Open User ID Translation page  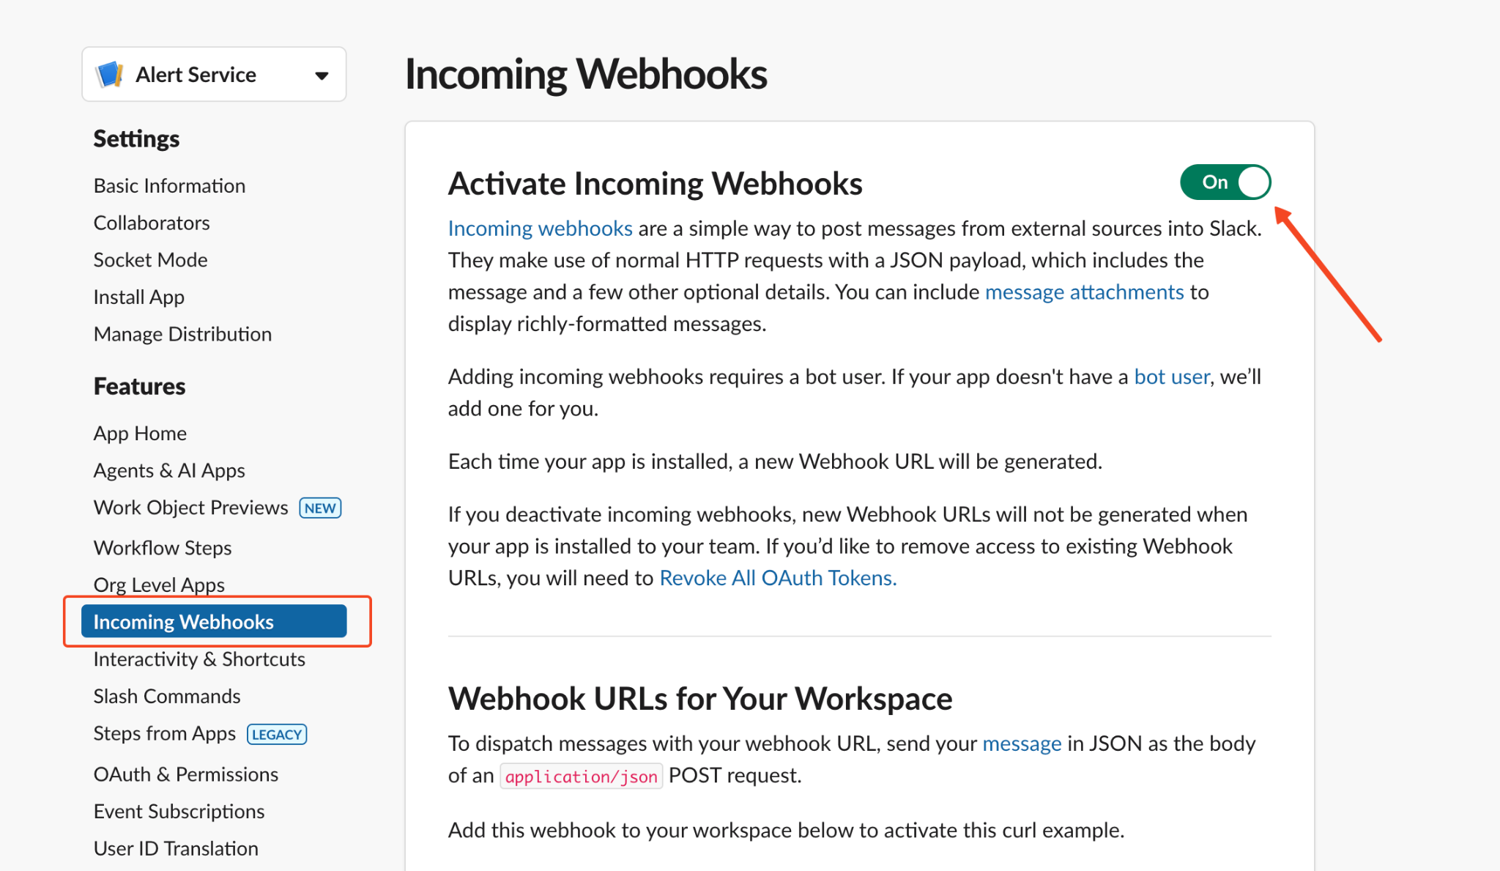(x=176, y=848)
